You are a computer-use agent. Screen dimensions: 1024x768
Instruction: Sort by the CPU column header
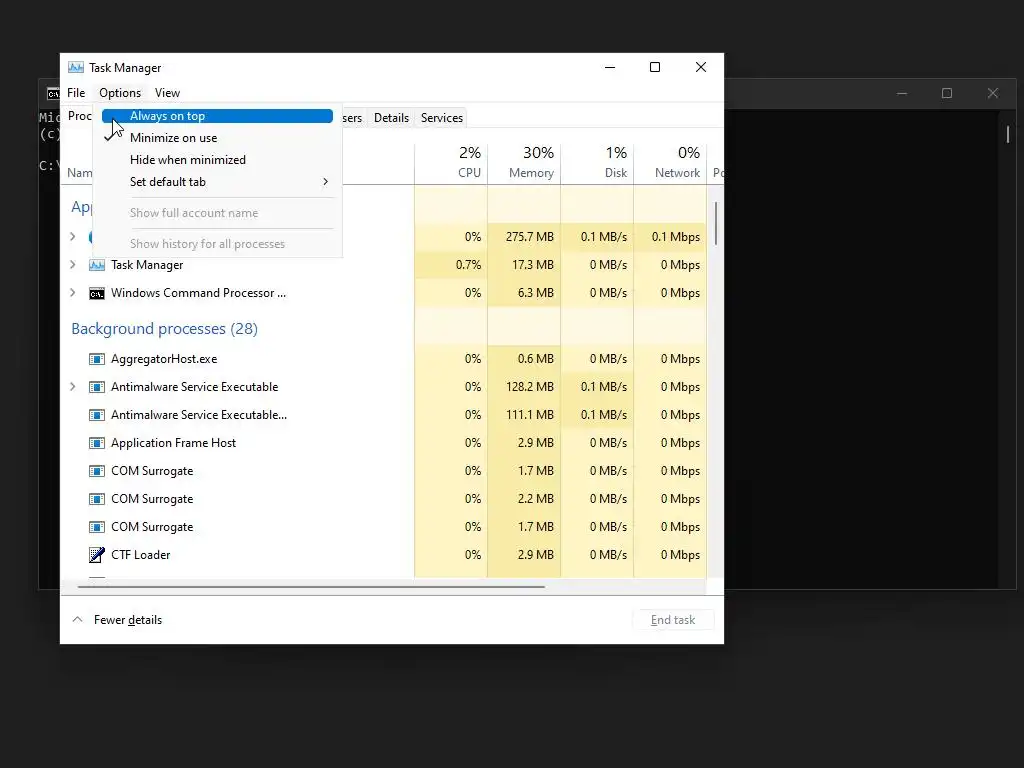pyautogui.click(x=451, y=163)
